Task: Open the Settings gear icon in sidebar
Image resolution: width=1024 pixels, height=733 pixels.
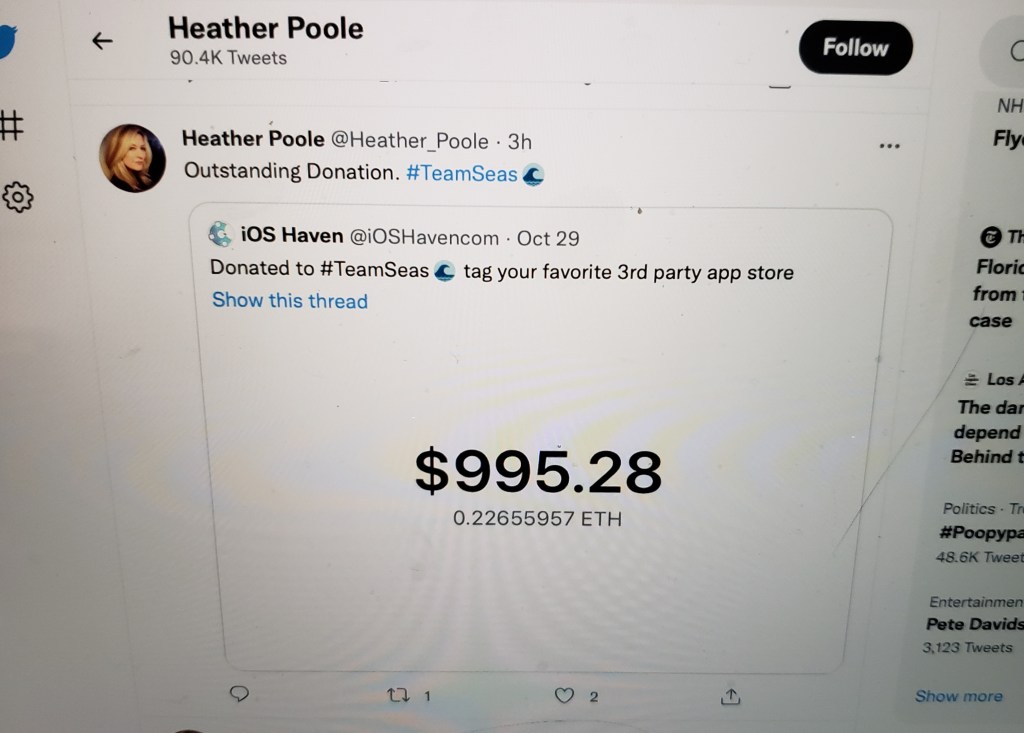Action: point(18,197)
